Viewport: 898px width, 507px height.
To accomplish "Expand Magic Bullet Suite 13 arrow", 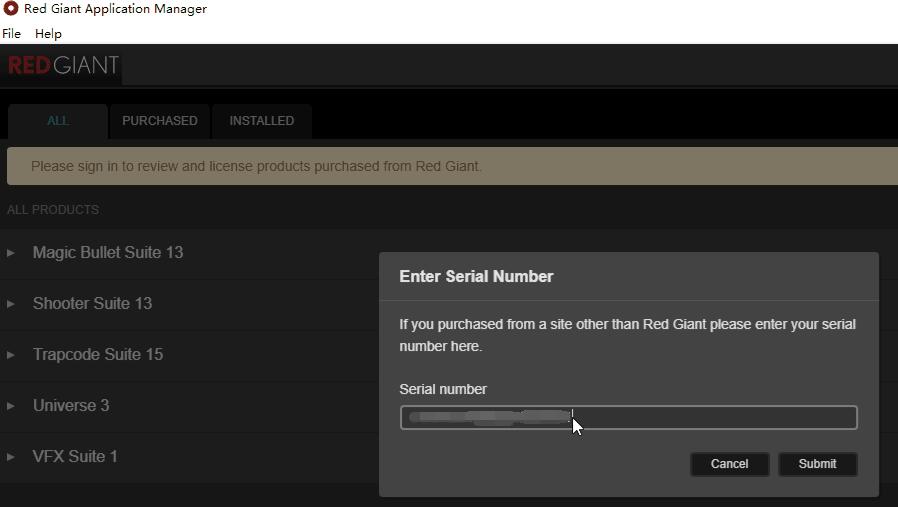I will (x=10, y=253).
